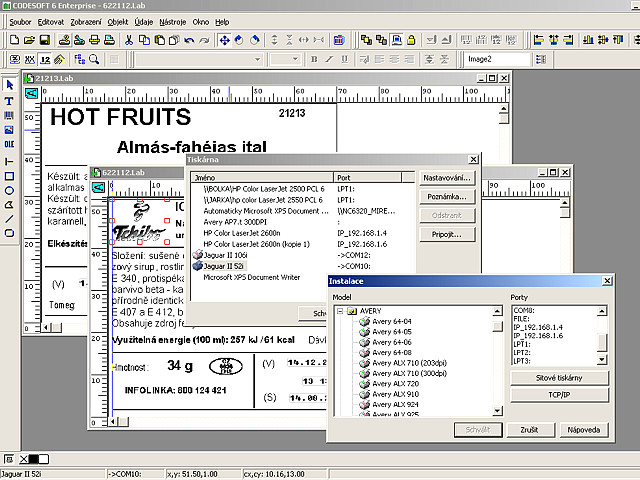The width and height of the screenshot is (640, 480).
Task: Open the Soubor menu
Action: coord(20,22)
